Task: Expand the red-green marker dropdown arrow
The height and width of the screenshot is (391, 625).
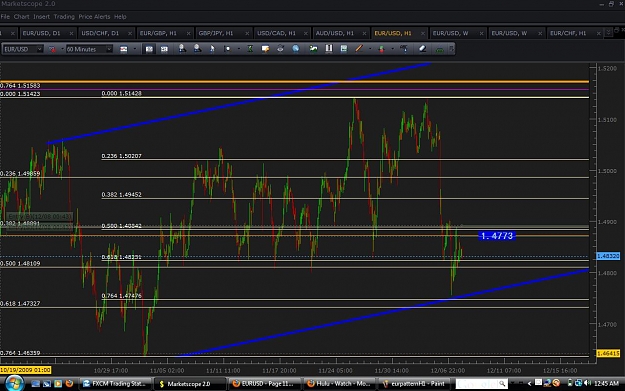Action: click(x=393, y=49)
